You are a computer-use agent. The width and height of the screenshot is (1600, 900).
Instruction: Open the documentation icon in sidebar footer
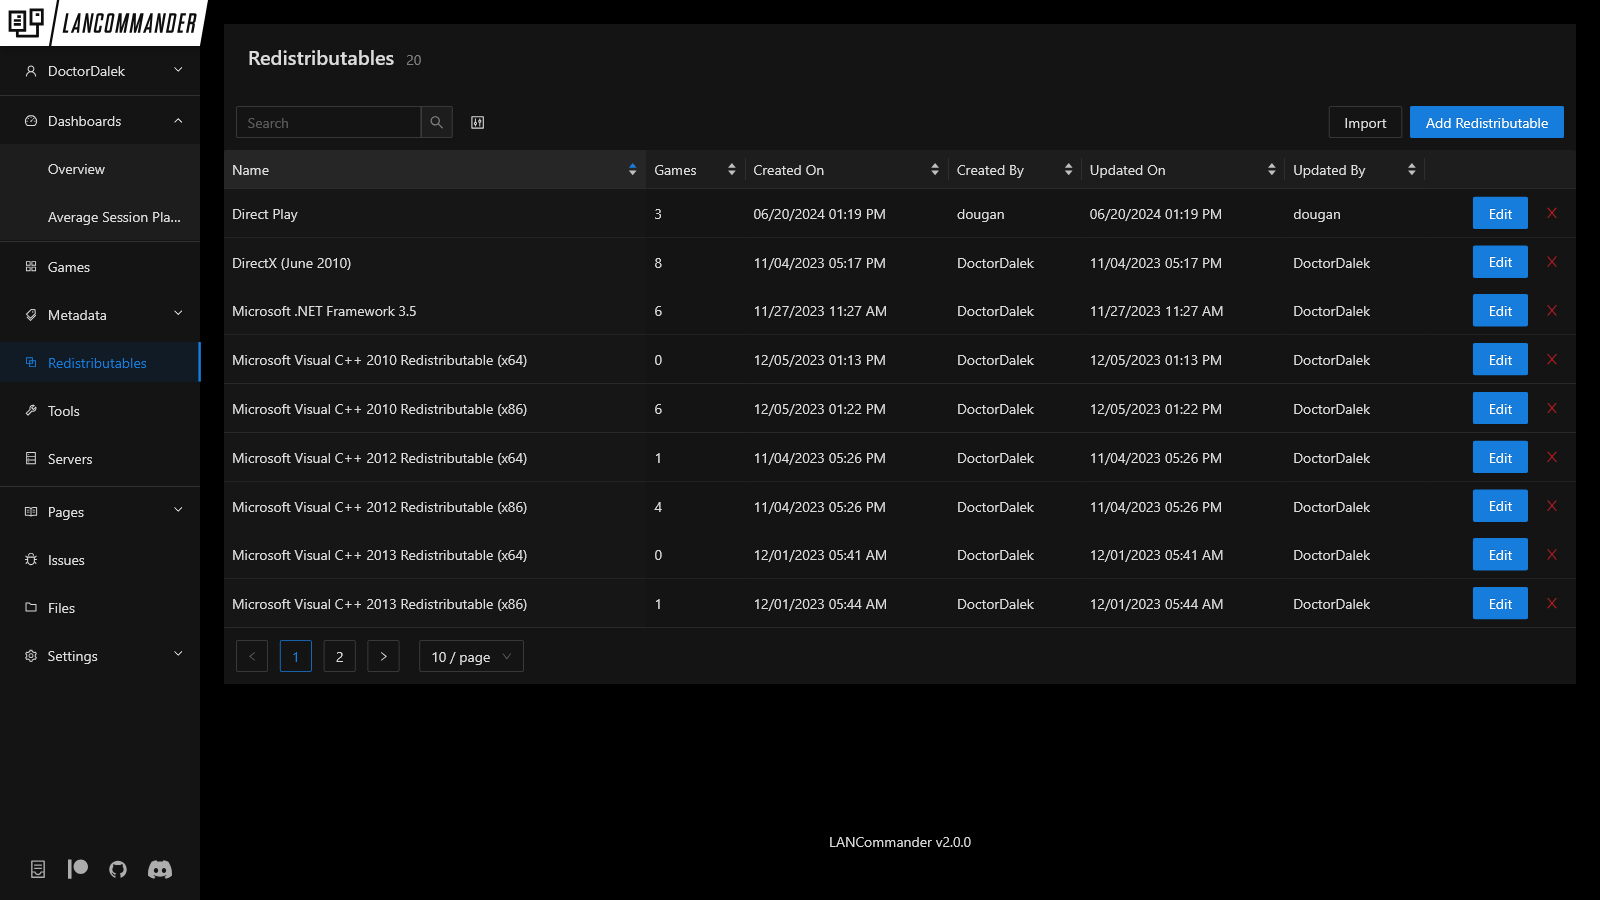(38, 869)
